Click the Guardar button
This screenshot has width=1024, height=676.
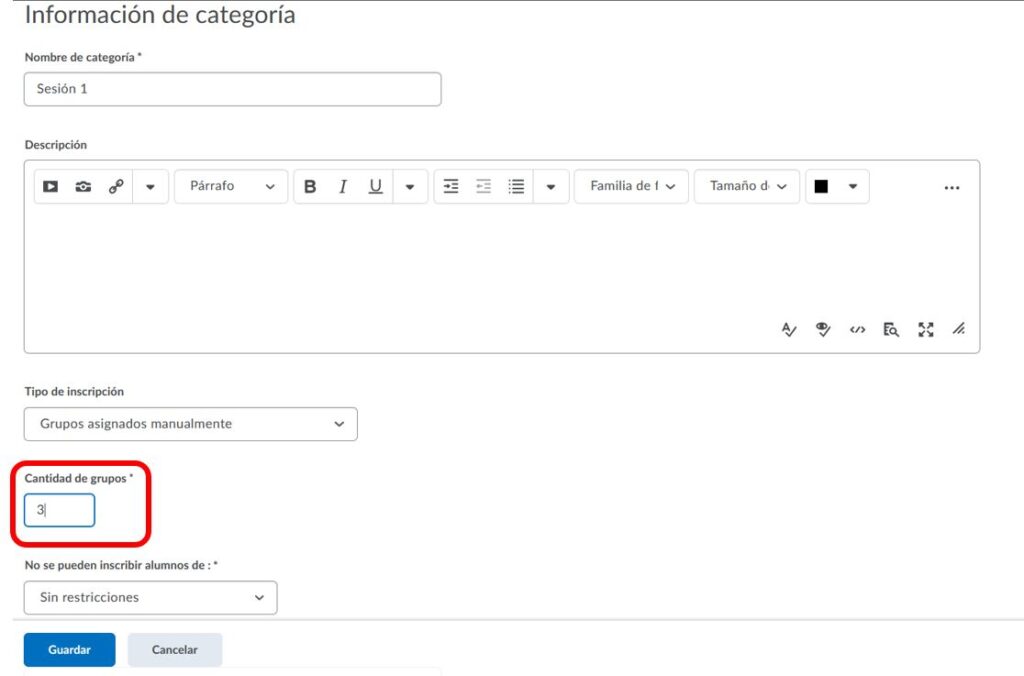coord(69,650)
